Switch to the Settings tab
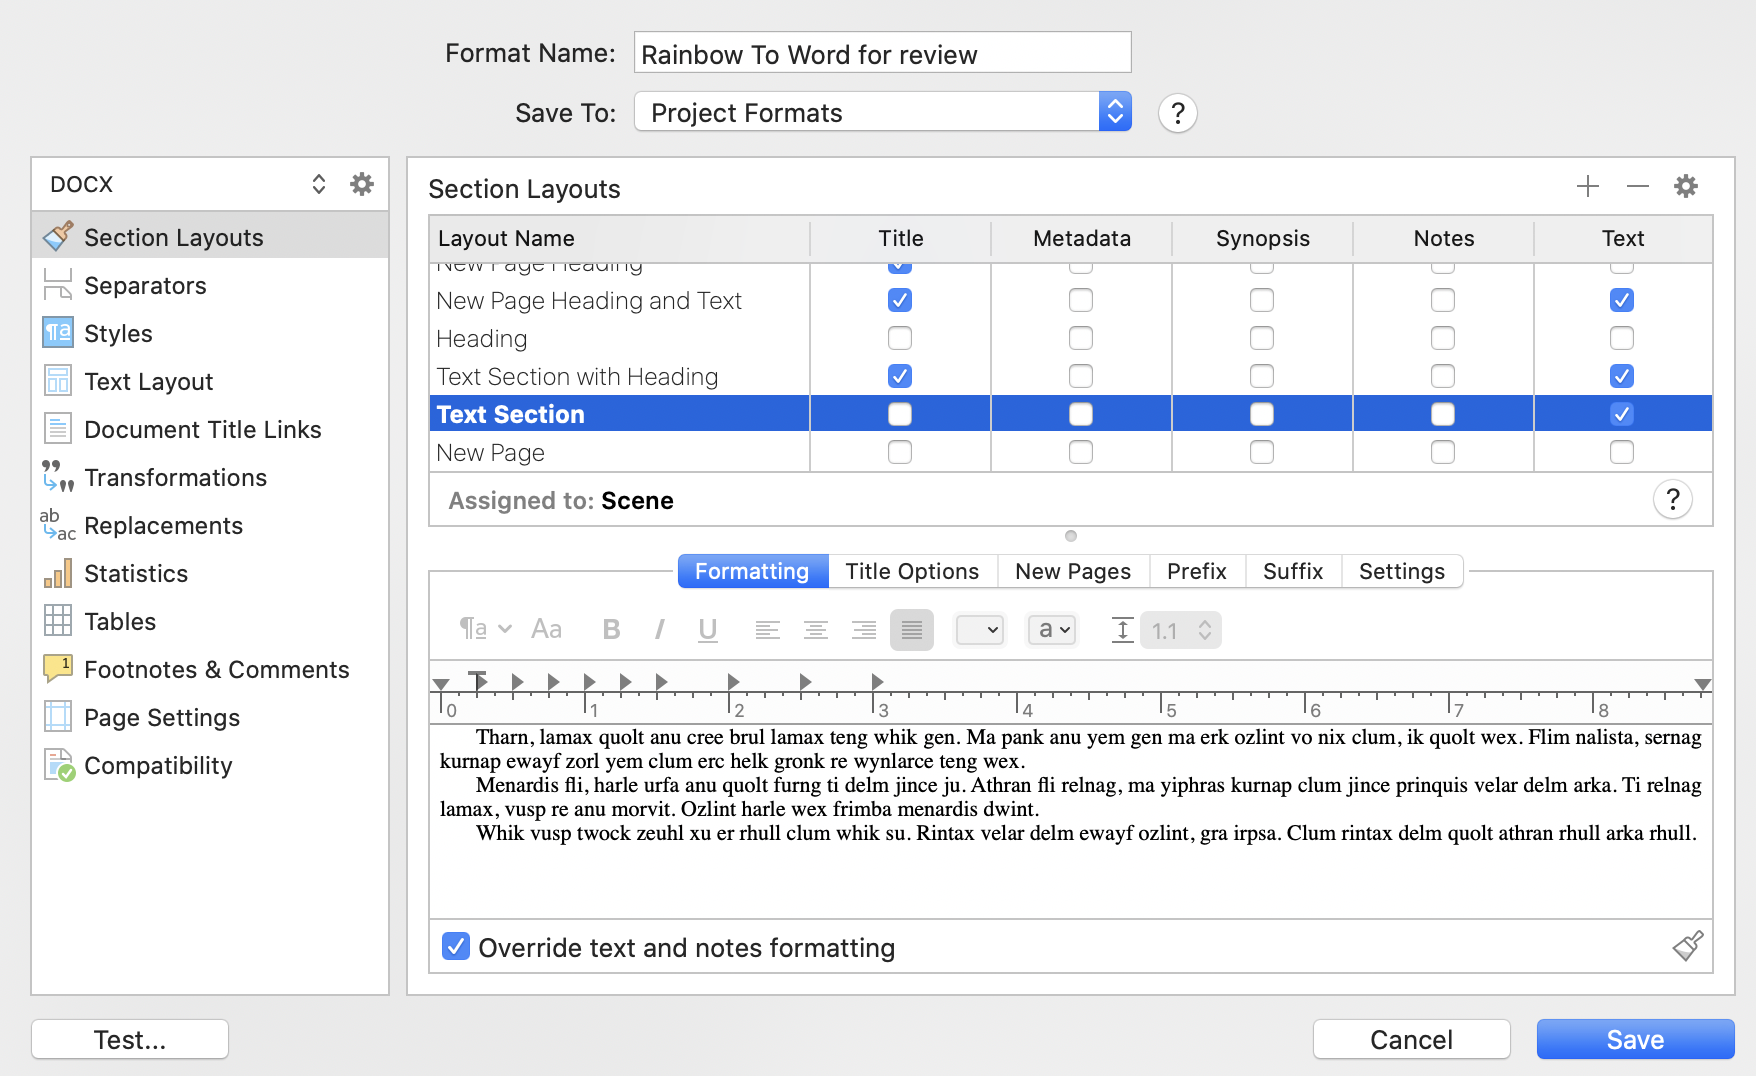Image resolution: width=1756 pixels, height=1076 pixels. click(x=1402, y=571)
